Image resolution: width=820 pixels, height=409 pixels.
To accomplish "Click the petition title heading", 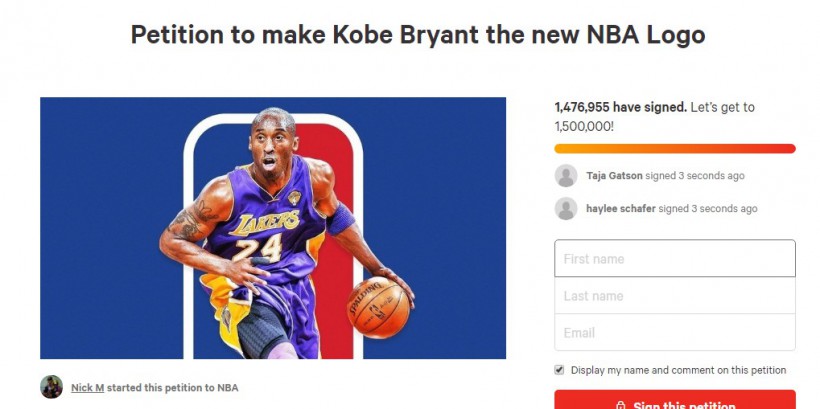I will pyautogui.click(x=418, y=35).
